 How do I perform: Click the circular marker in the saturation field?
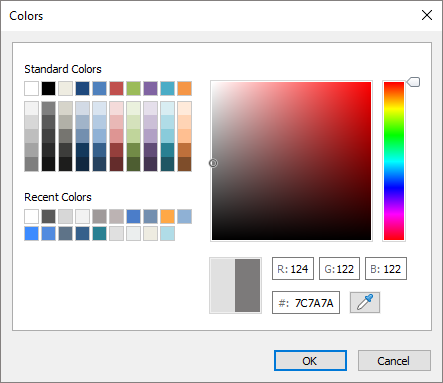(x=213, y=163)
